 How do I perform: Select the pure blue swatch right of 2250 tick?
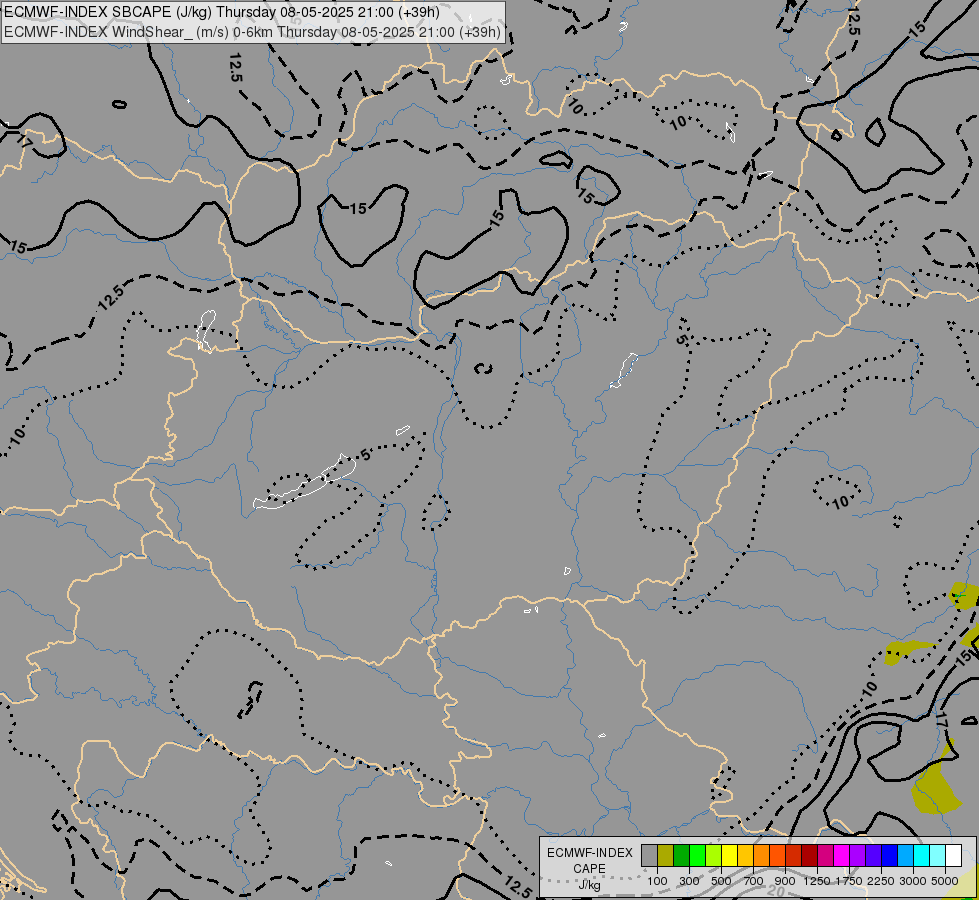890,856
